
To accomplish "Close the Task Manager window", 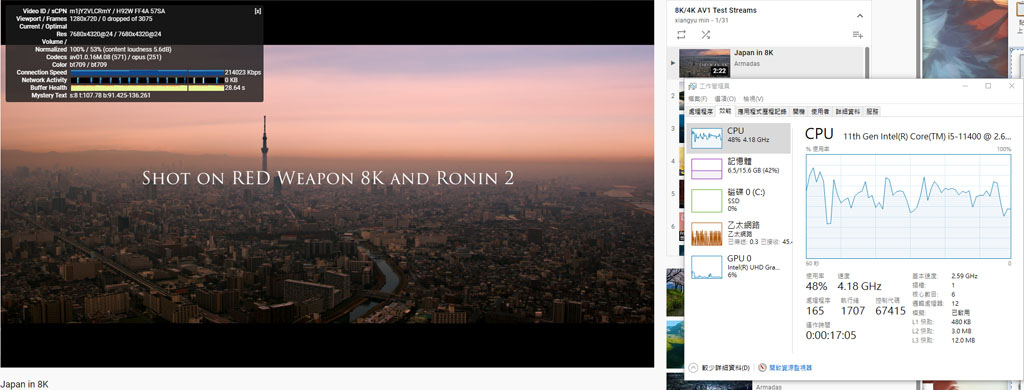I will (x=1011, y=86).
